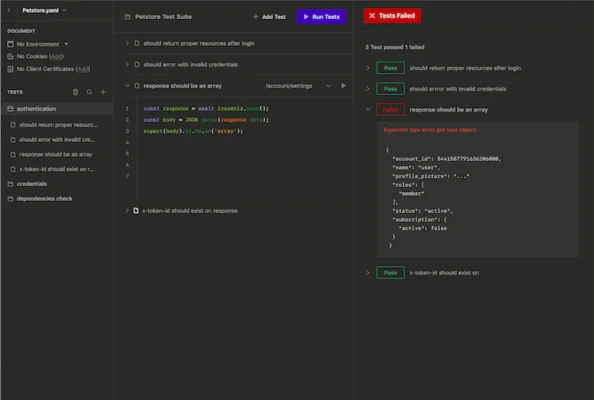Run the single test with the play icon
Image resolution: width=594 pixels, height=400 pixels.
[x=343, y=86]
